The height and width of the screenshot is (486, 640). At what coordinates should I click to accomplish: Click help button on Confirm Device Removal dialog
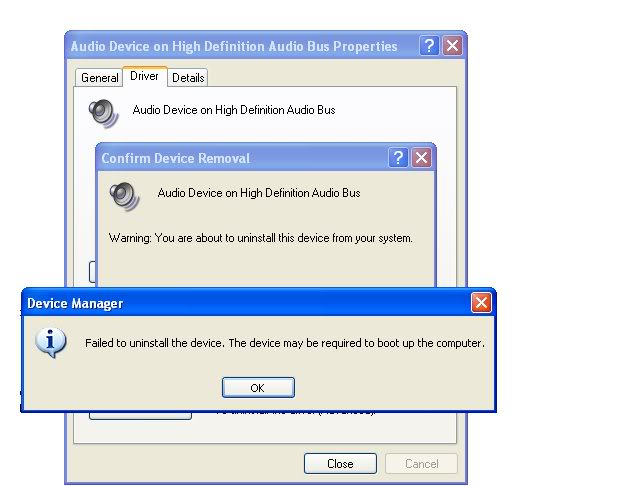click(x=398, y=158)
